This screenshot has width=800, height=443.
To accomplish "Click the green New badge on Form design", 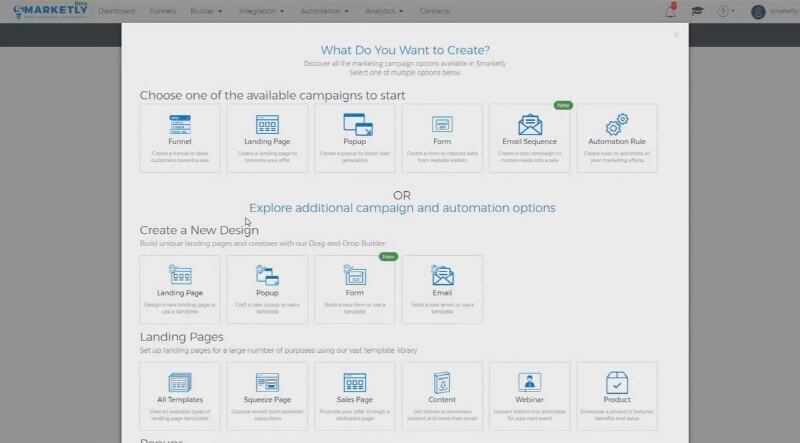I will 388,256.
